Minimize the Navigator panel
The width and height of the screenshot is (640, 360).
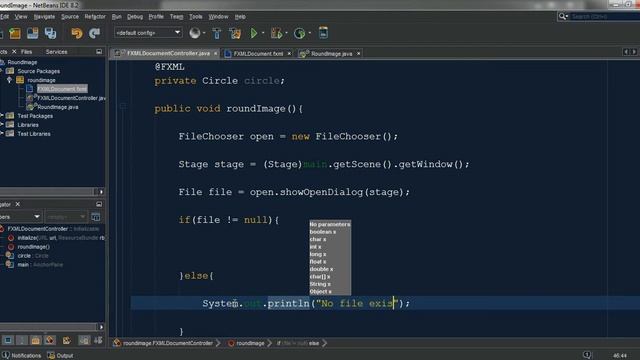click(99, 204)
